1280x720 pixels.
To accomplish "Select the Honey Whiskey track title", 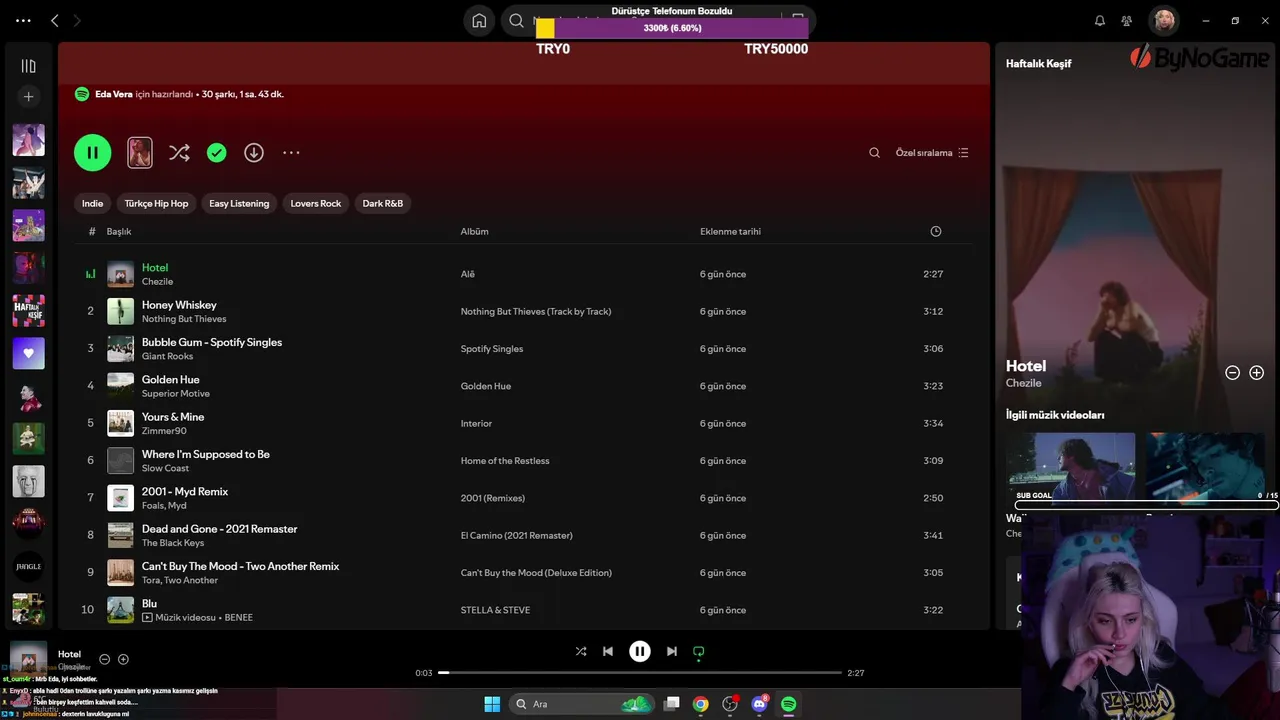I will [179, 305].
